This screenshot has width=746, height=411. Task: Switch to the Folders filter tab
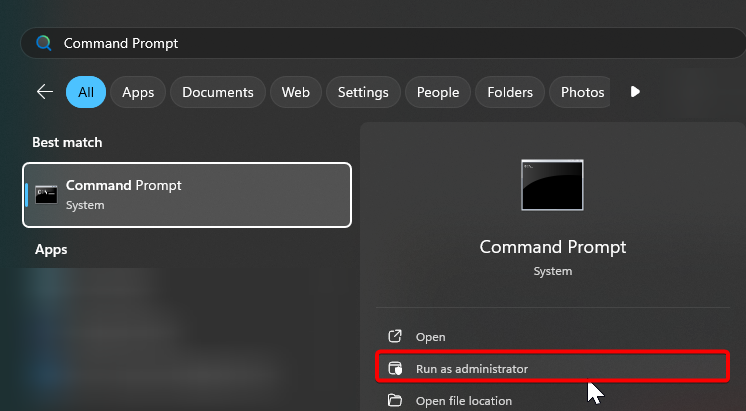510,92
